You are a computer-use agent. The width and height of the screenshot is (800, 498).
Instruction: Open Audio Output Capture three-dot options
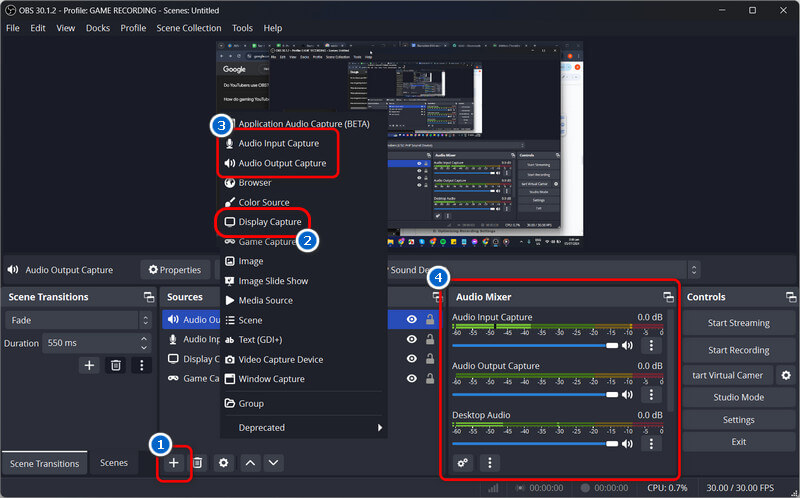click(x=651, y=394)
